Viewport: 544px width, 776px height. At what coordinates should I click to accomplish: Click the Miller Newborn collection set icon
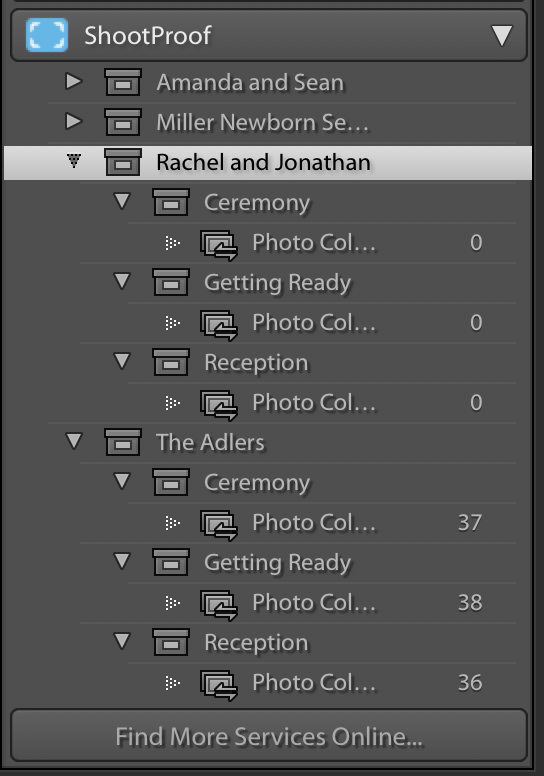click(x=123, y=122)
